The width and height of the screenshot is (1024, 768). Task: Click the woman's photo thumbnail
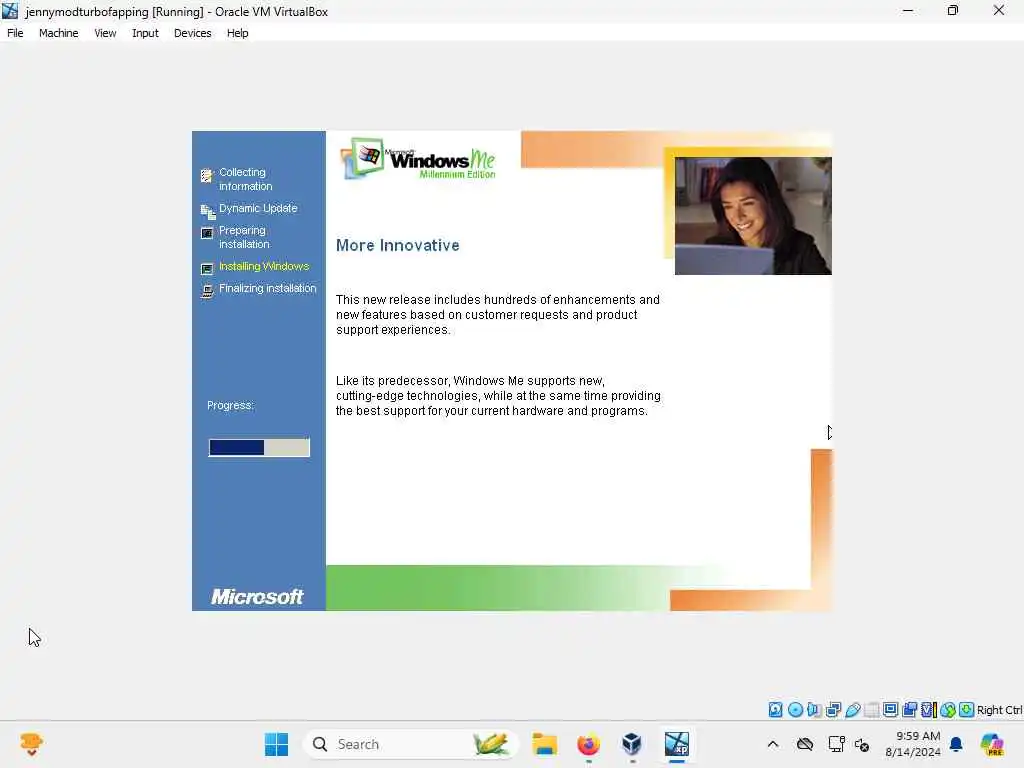[x=753, y=216]
